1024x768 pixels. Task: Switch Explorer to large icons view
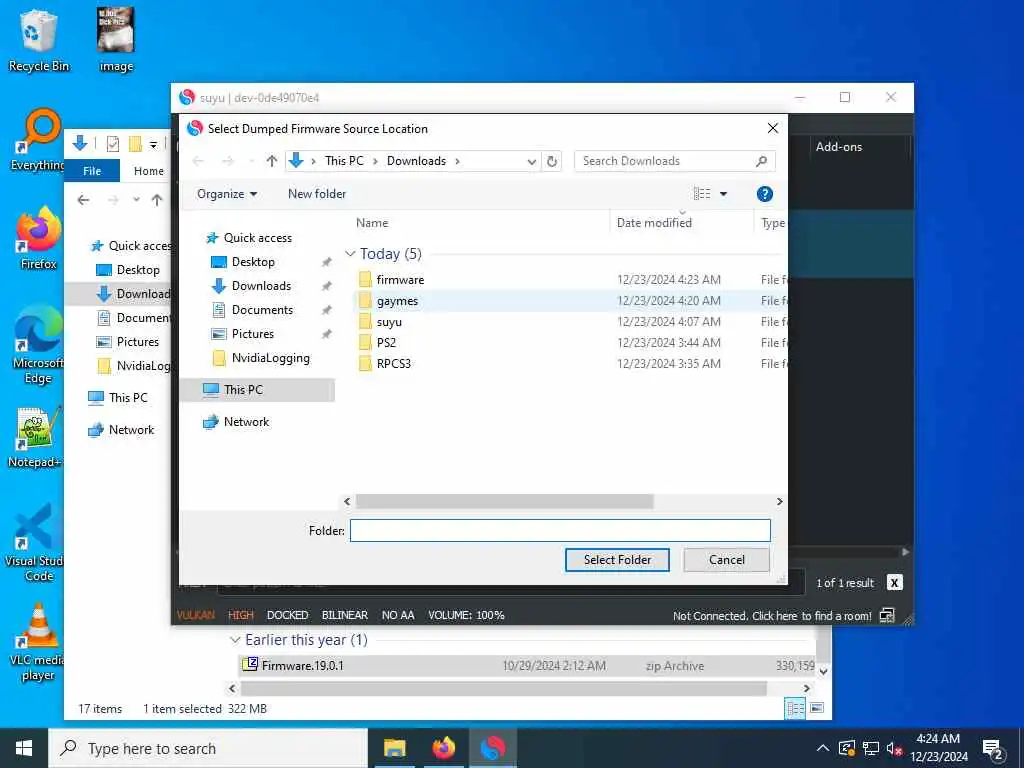[x=816, y=708]
